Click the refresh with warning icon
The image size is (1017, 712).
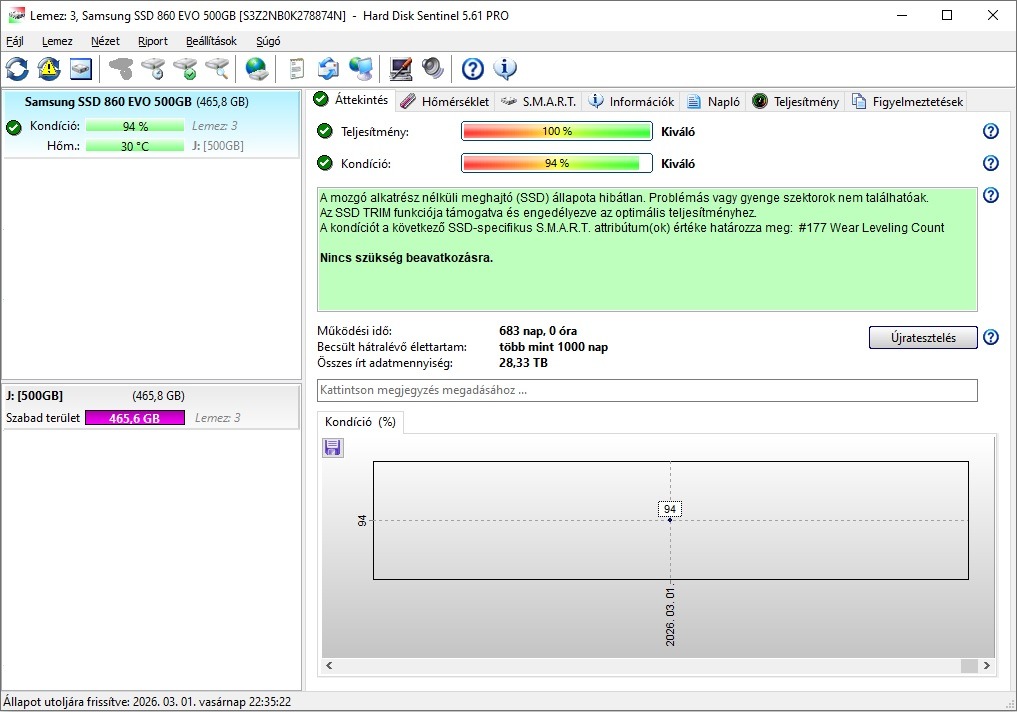point(49,68)
